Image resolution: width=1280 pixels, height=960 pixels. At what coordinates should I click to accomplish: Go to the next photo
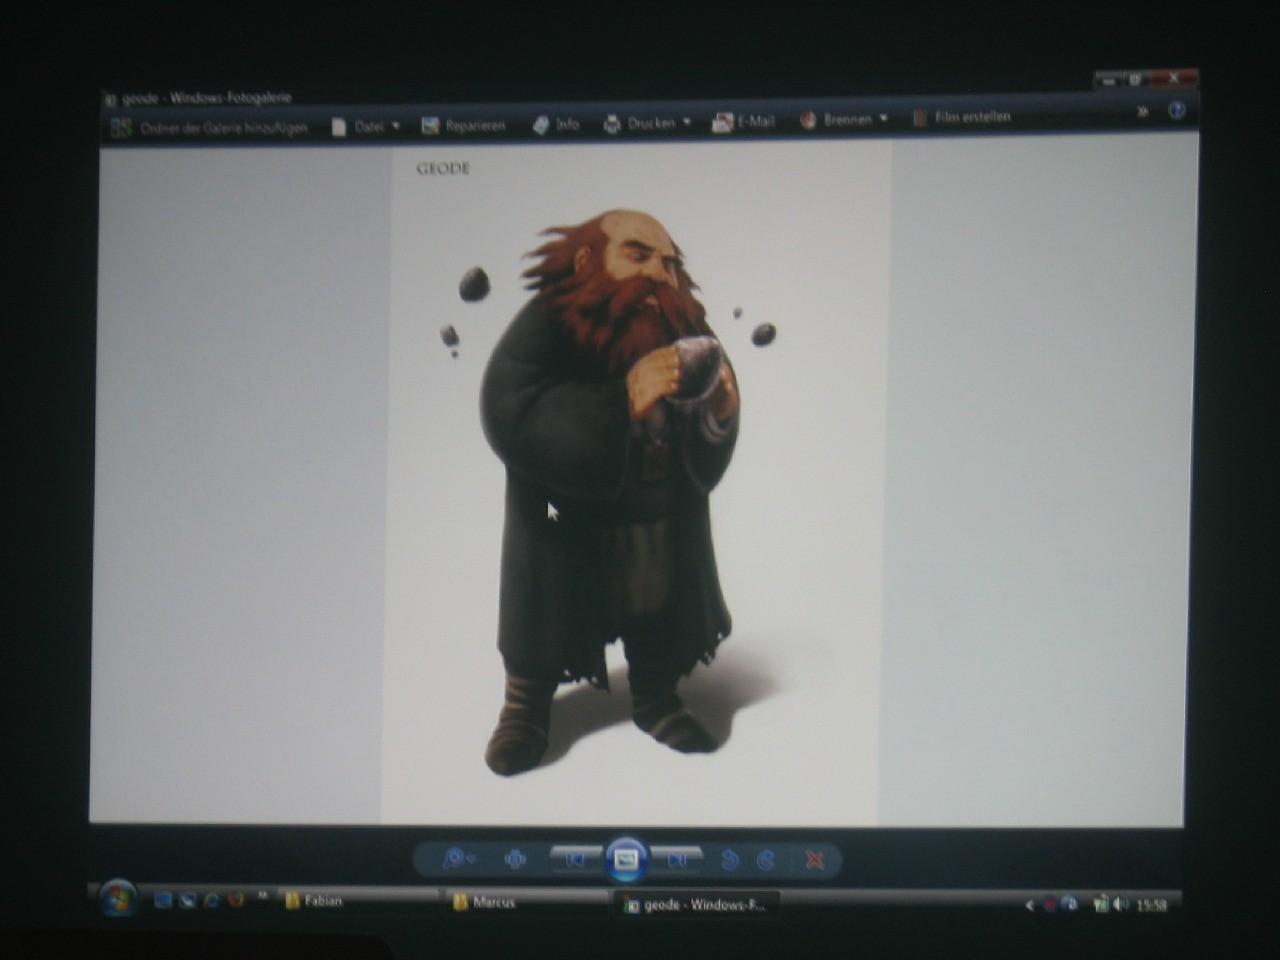point(677,859)
